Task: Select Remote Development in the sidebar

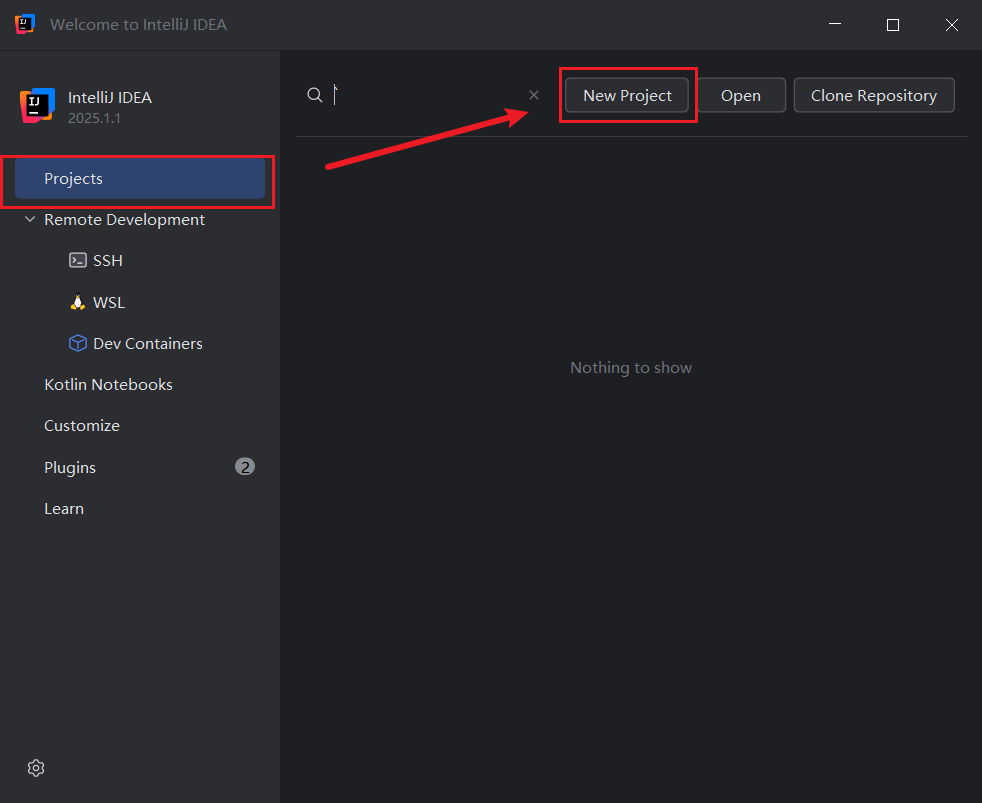Action: [125, 220]
